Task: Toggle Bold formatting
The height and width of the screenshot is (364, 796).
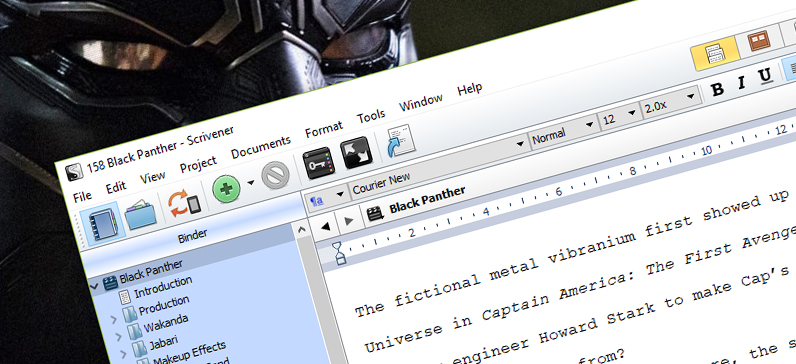Action: click(x=717, y=89)
